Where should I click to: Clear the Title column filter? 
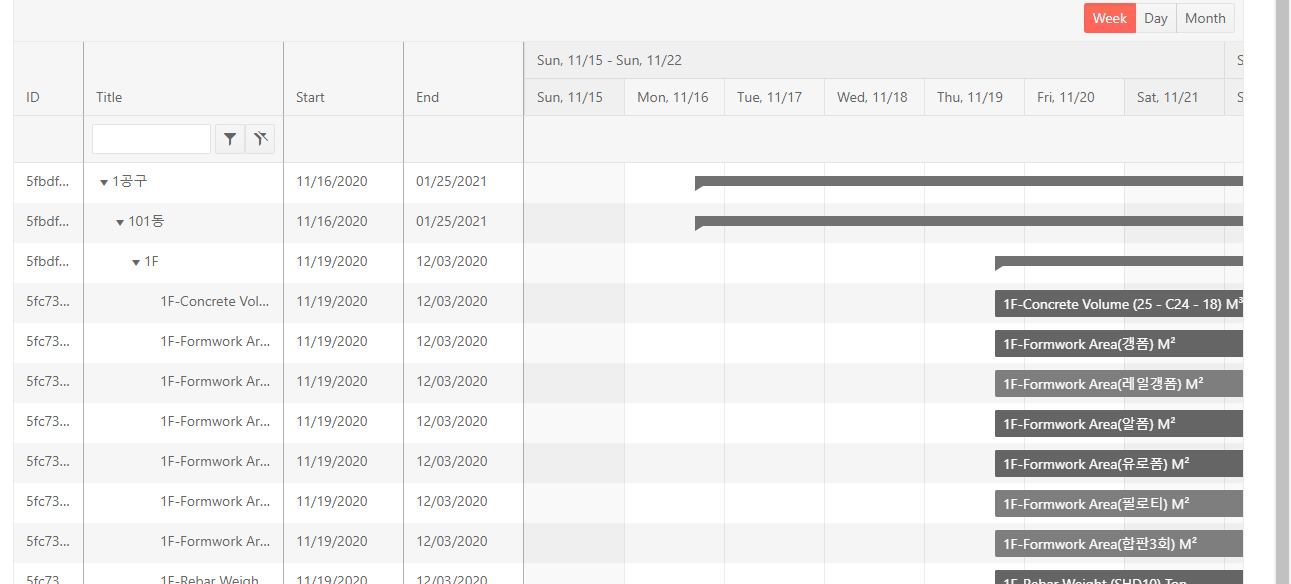tap(259, 138)
